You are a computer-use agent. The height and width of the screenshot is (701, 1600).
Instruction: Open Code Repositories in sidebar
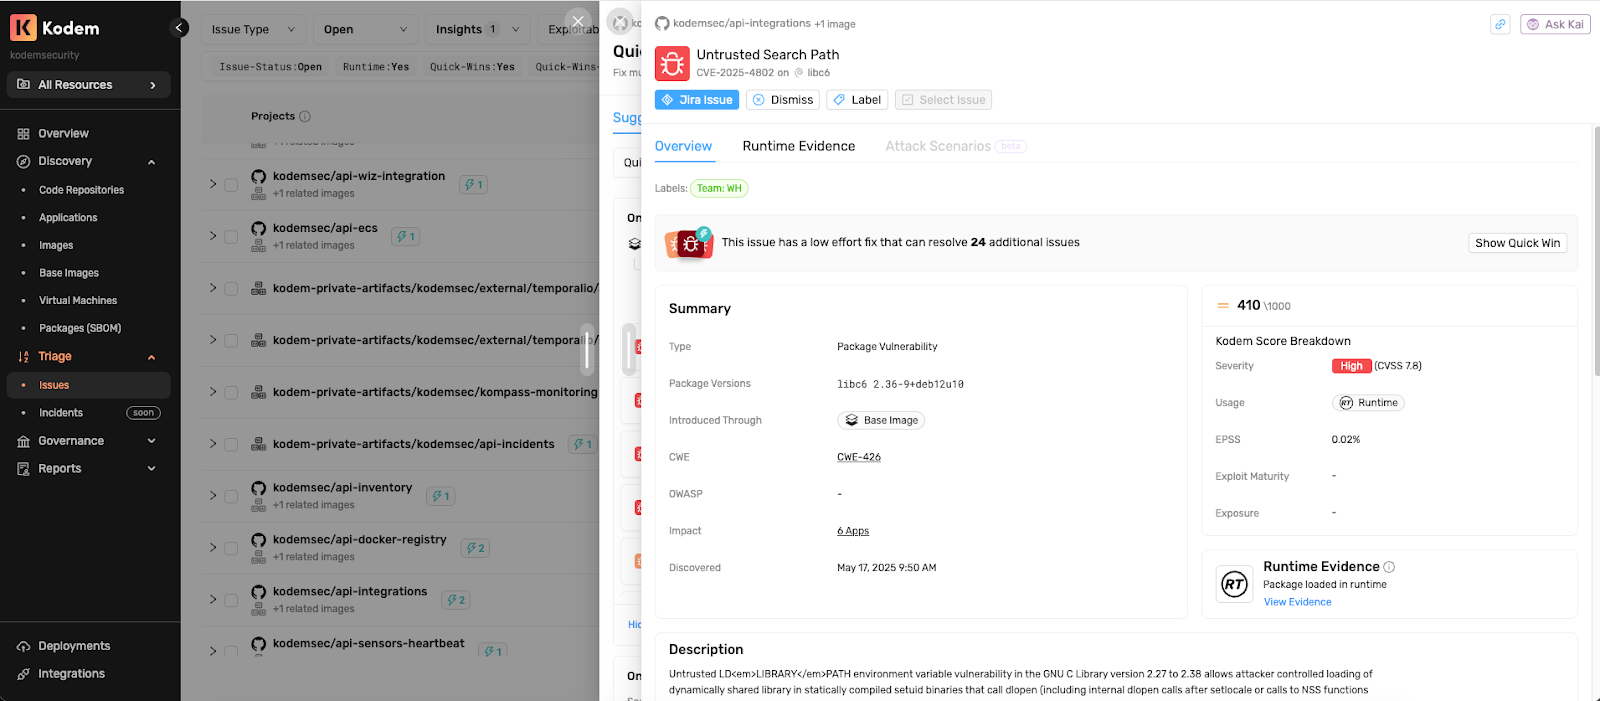point(81,190)
